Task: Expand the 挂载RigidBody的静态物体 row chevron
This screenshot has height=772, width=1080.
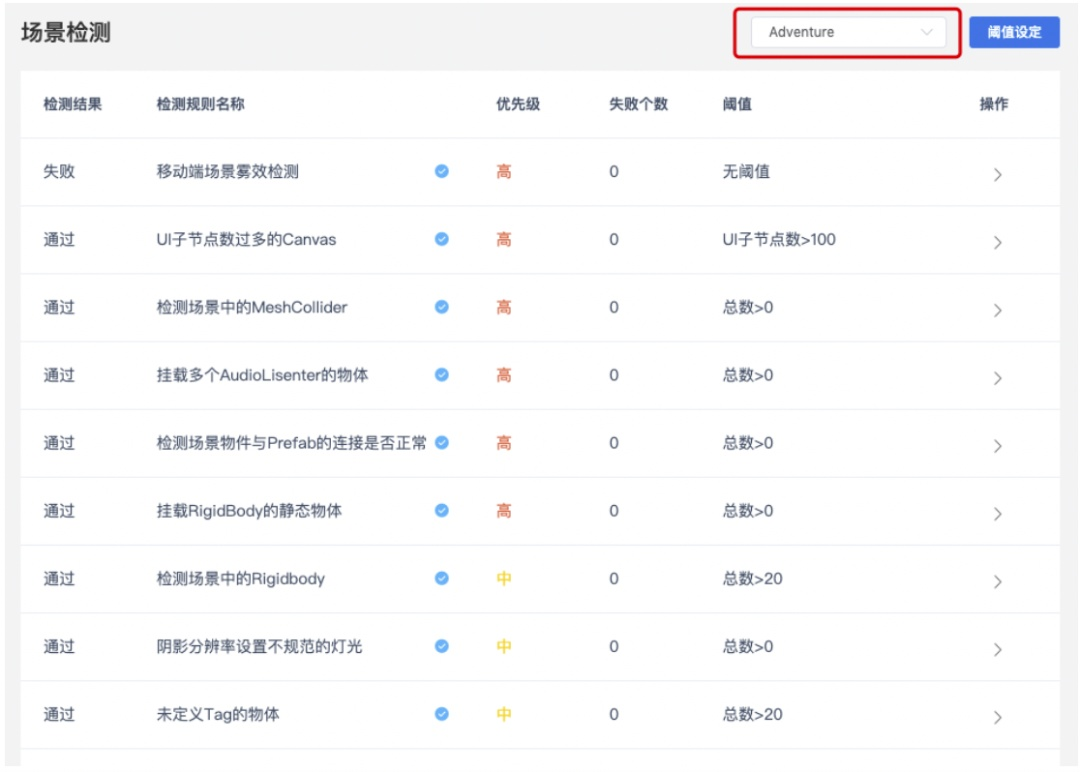Action: tap(997, 513)
